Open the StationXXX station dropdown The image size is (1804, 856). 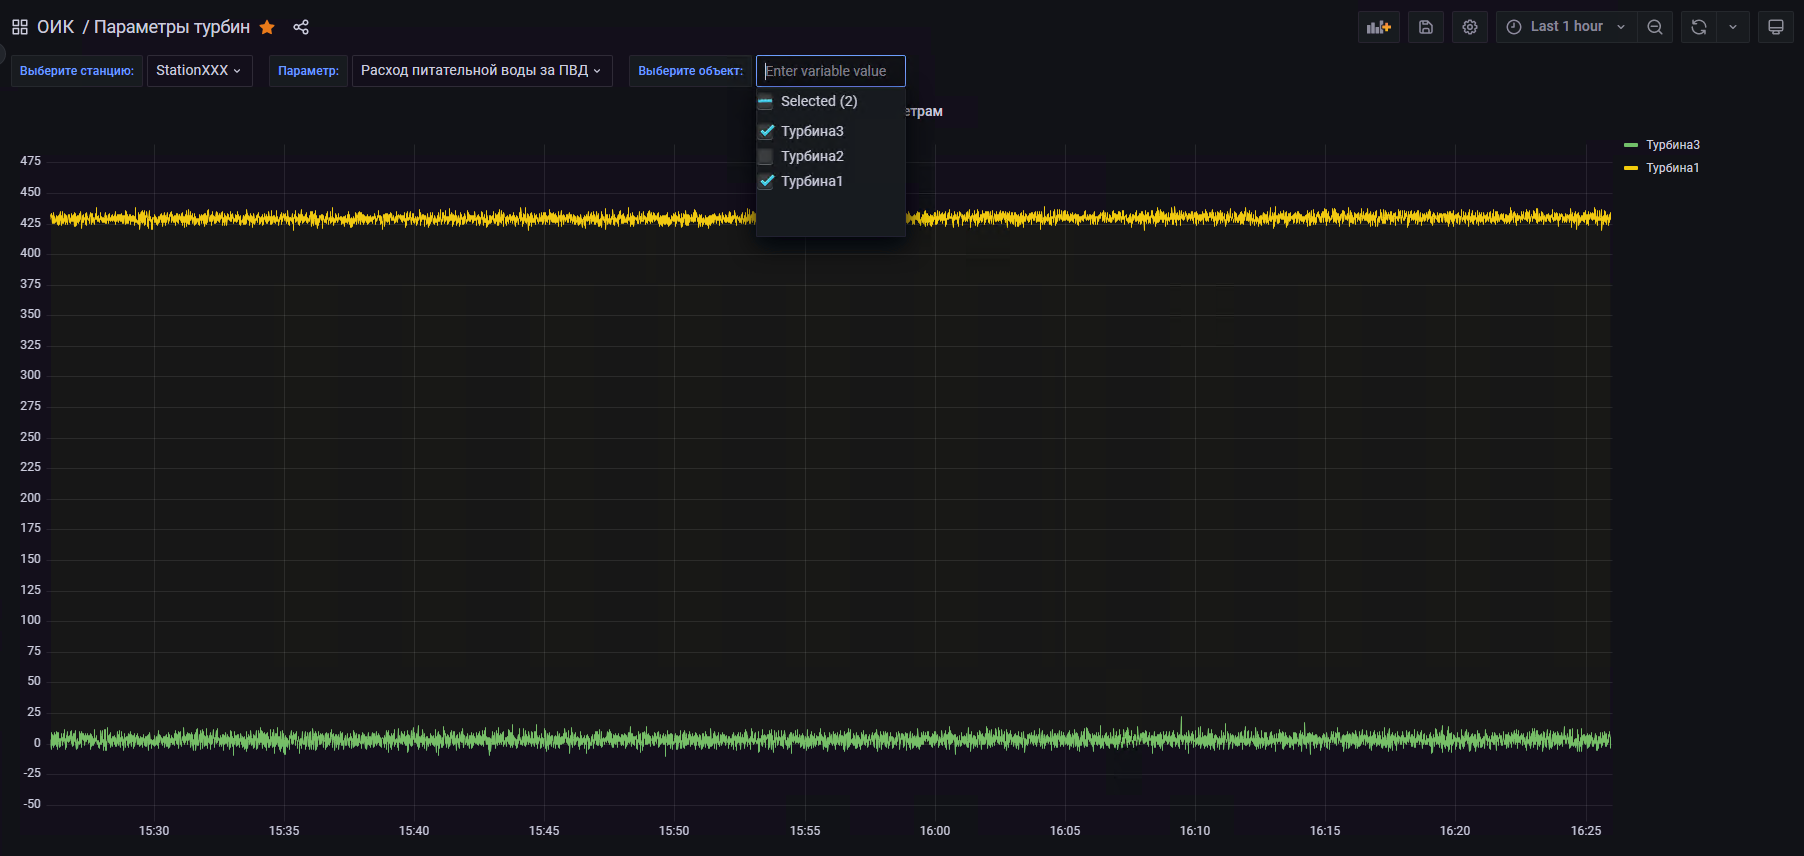(199, 71)
